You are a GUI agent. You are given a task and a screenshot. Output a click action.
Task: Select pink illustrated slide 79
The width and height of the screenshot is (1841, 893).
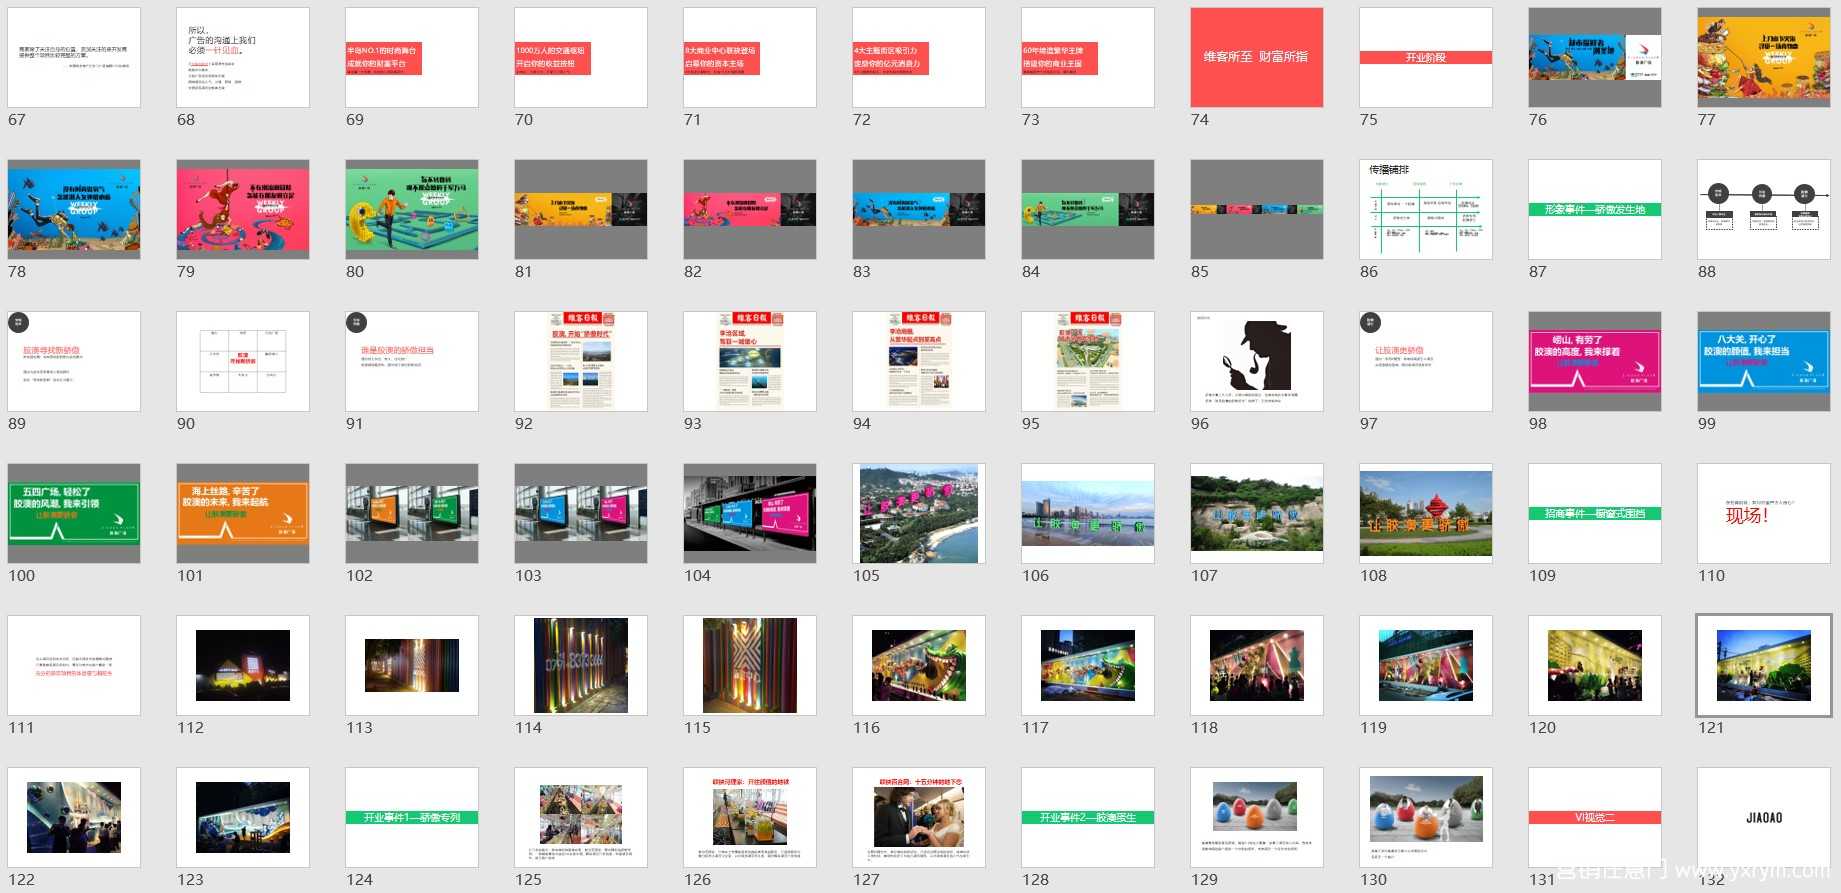(243, 209)
